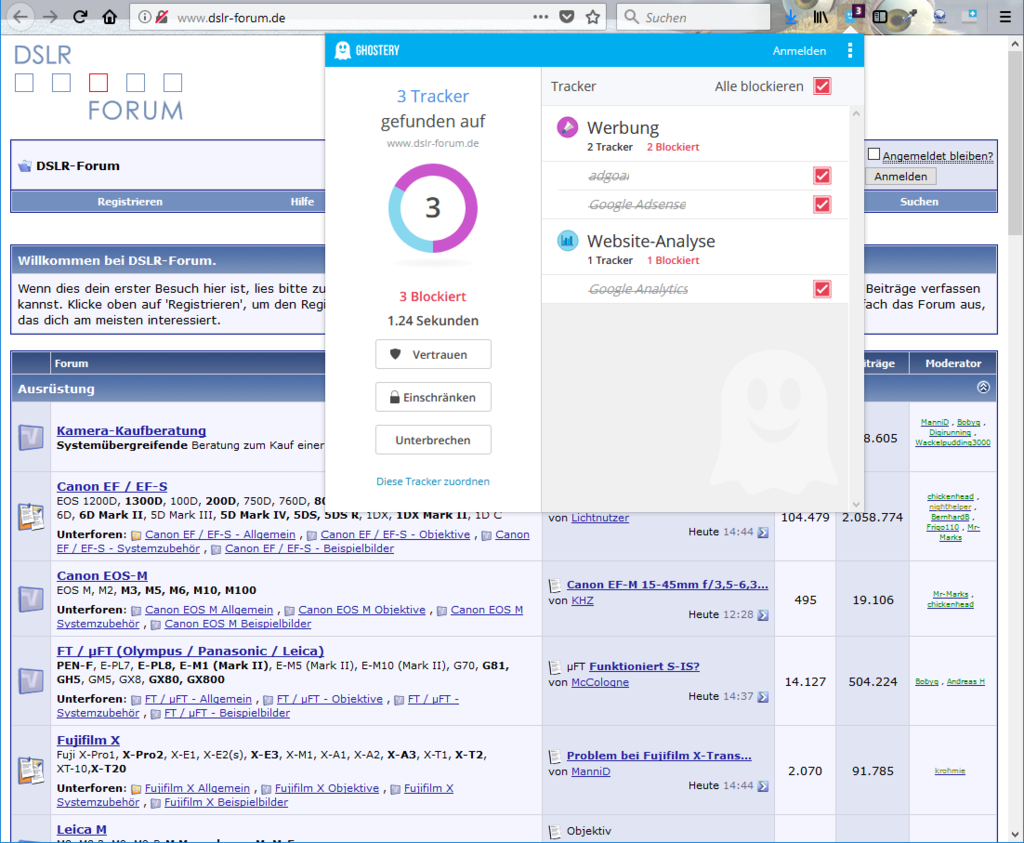This screenshot has width=1024, height=843.
Task: Click the tracker list scroll-down arrow
Action: 856,504
